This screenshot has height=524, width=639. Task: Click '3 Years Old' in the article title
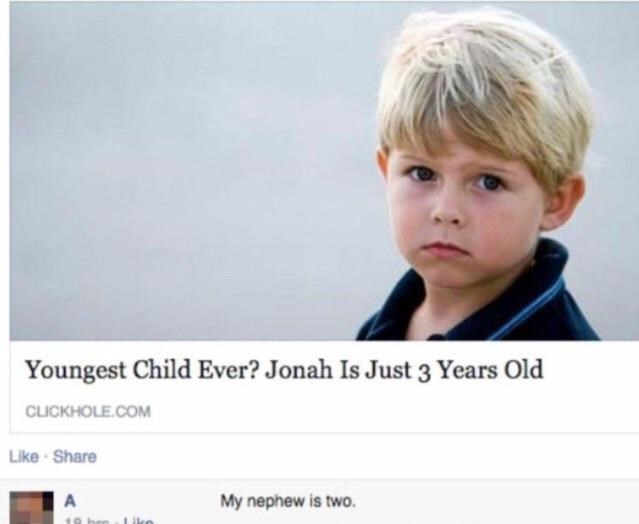[480, 370]
